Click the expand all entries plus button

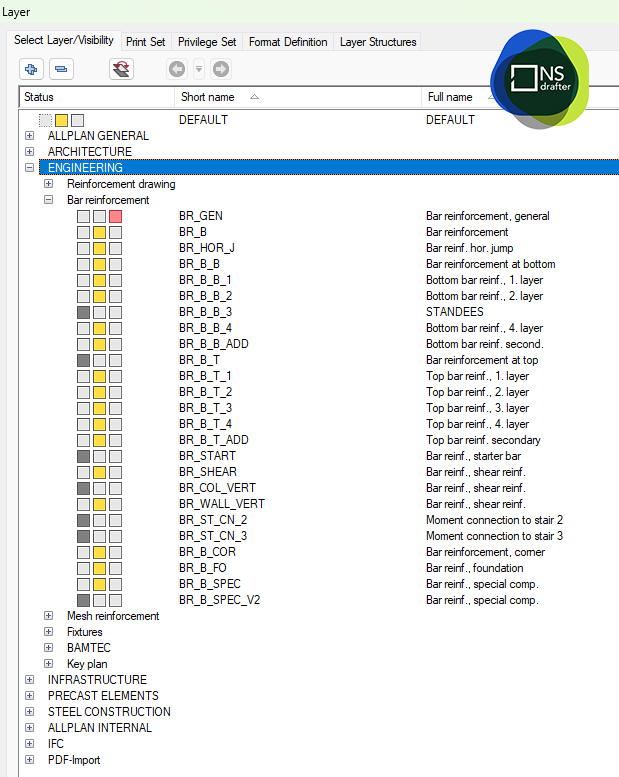pos(31,69)
